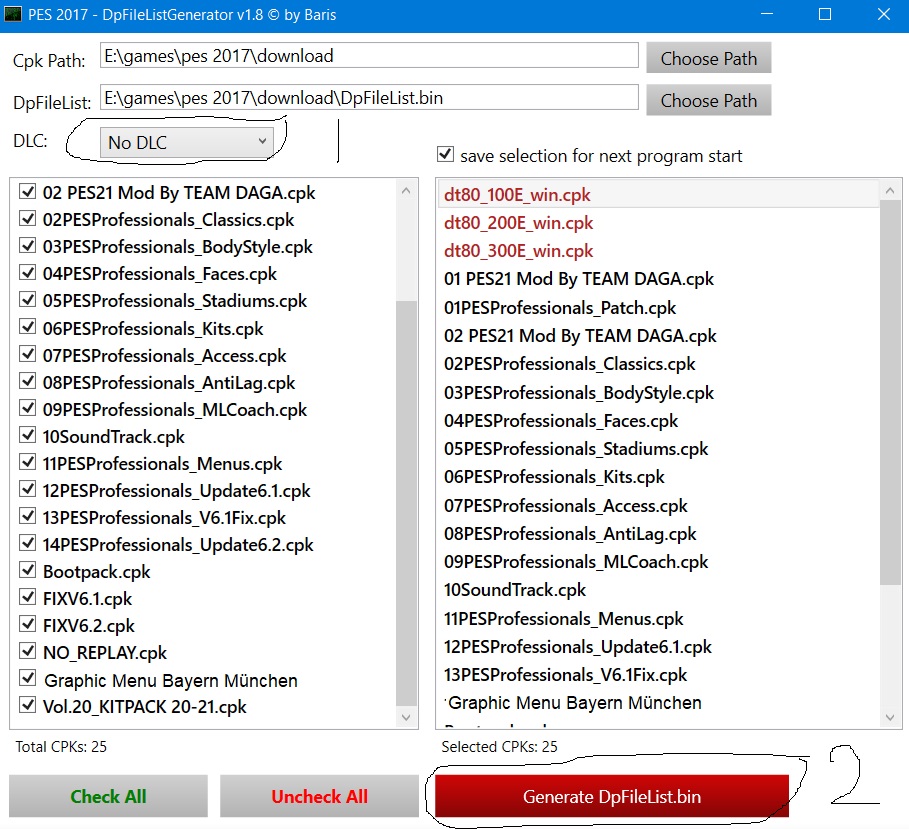
Task: Minimize the DpFileListGenerator window
Action: pyautogui.click(x=767, y=14)
